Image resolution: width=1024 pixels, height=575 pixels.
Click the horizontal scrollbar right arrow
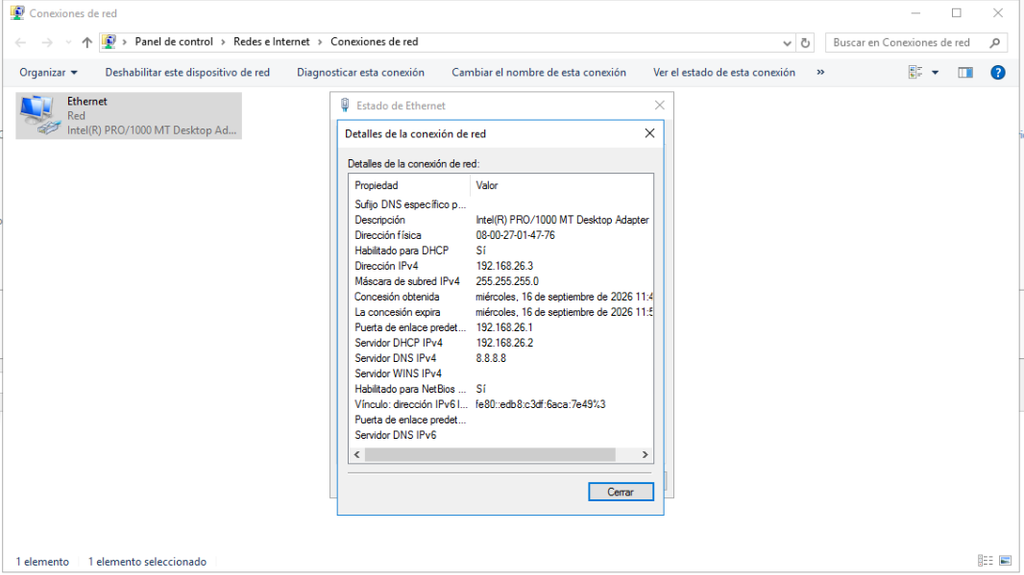point(645,455)
